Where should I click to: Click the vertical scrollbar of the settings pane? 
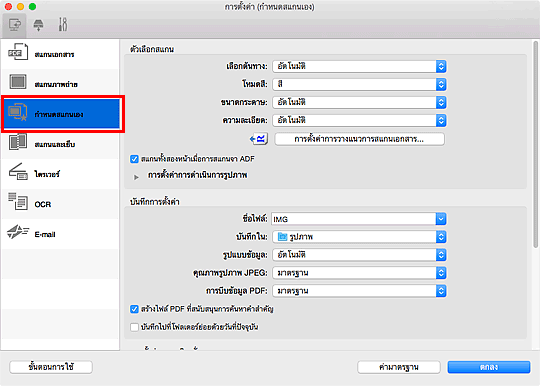click(x=535, y=145)
